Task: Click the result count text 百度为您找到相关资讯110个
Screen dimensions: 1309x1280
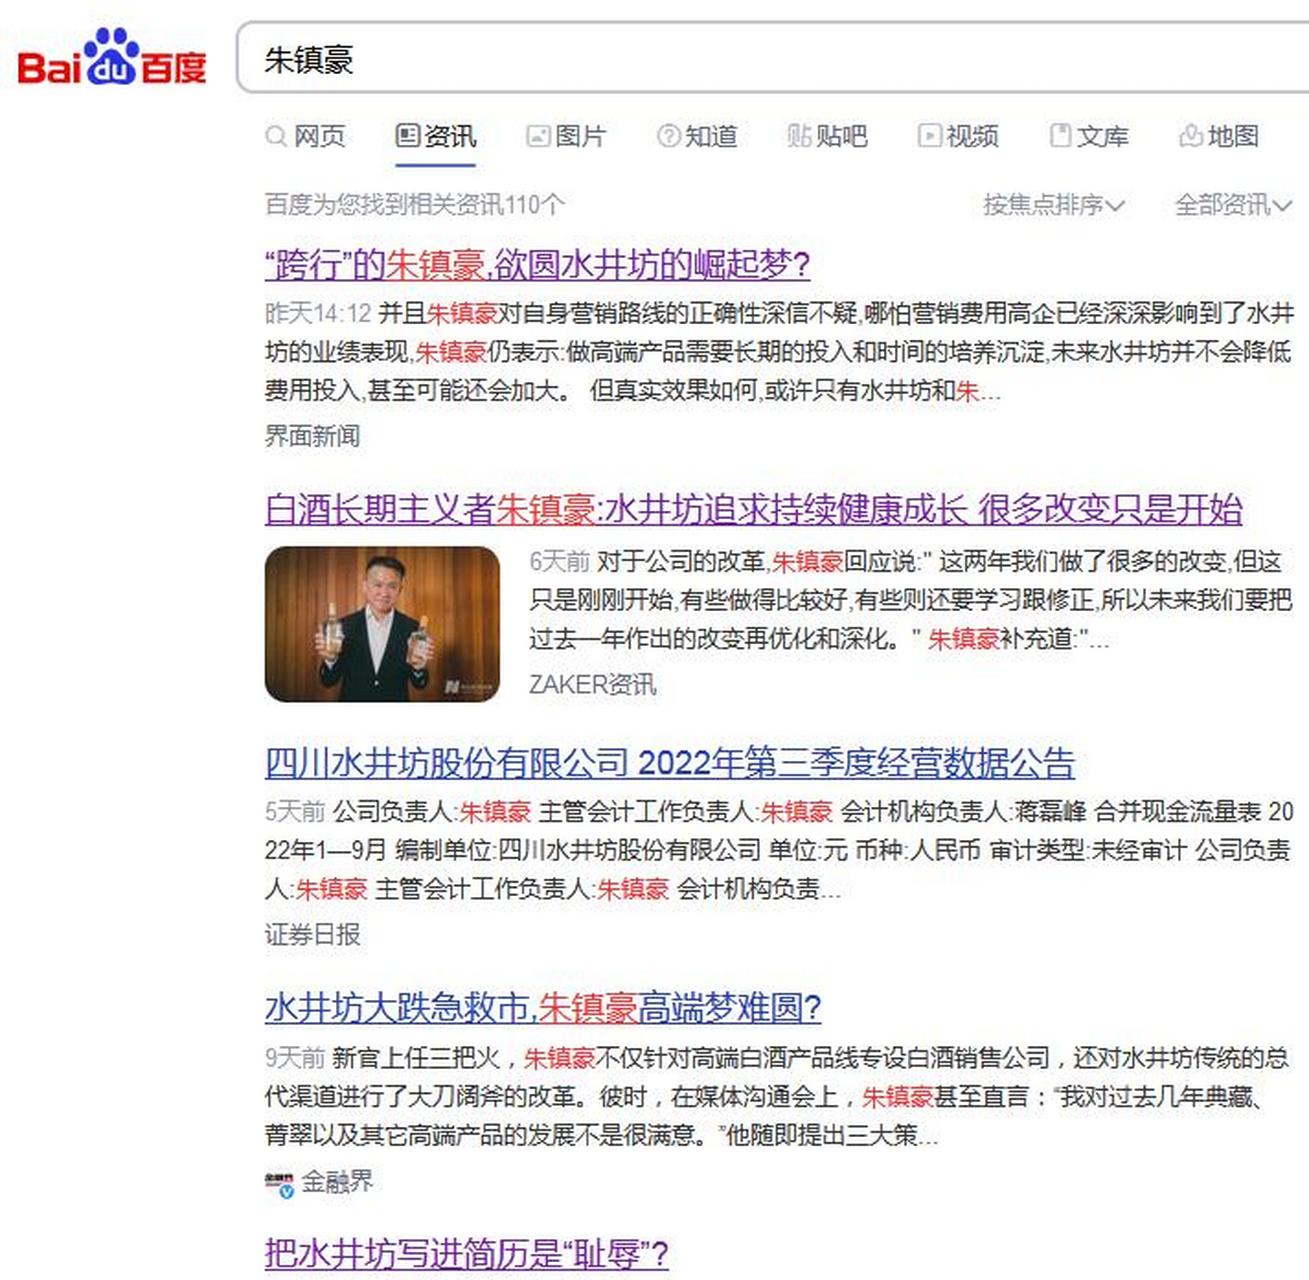Action: point(414,205)
